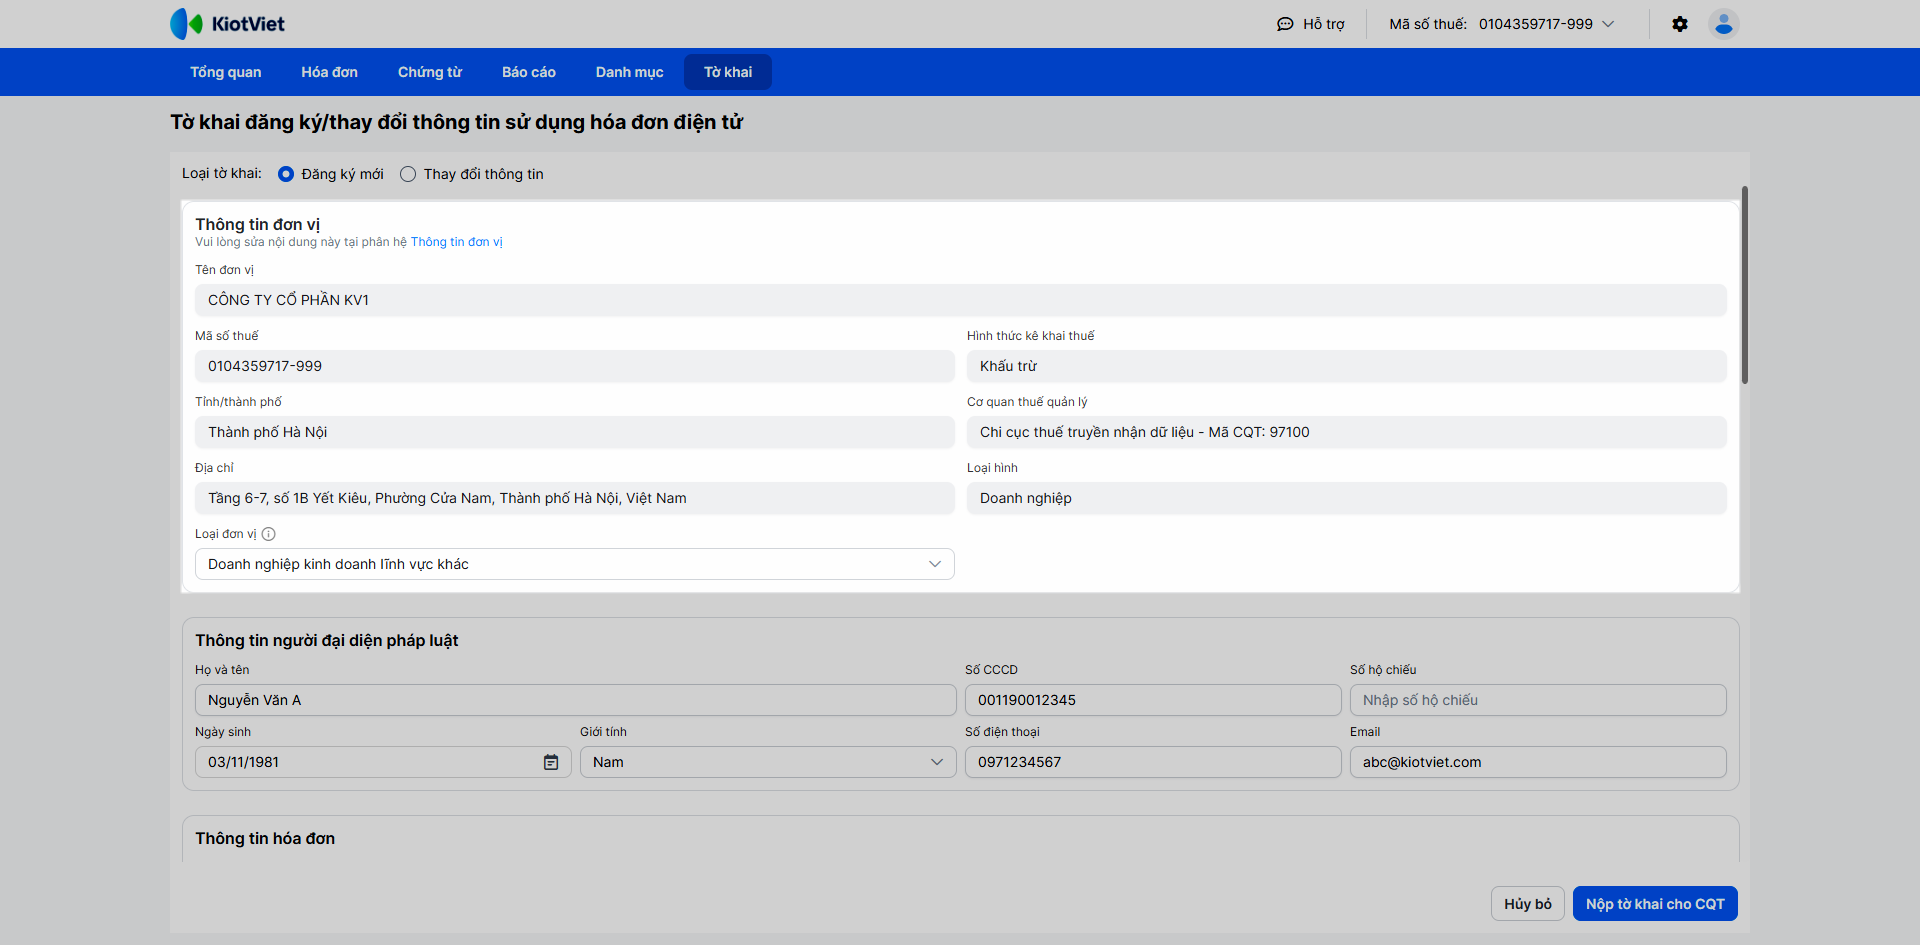Expand the Mã số thuế account dropdown

coord(1608,24)
